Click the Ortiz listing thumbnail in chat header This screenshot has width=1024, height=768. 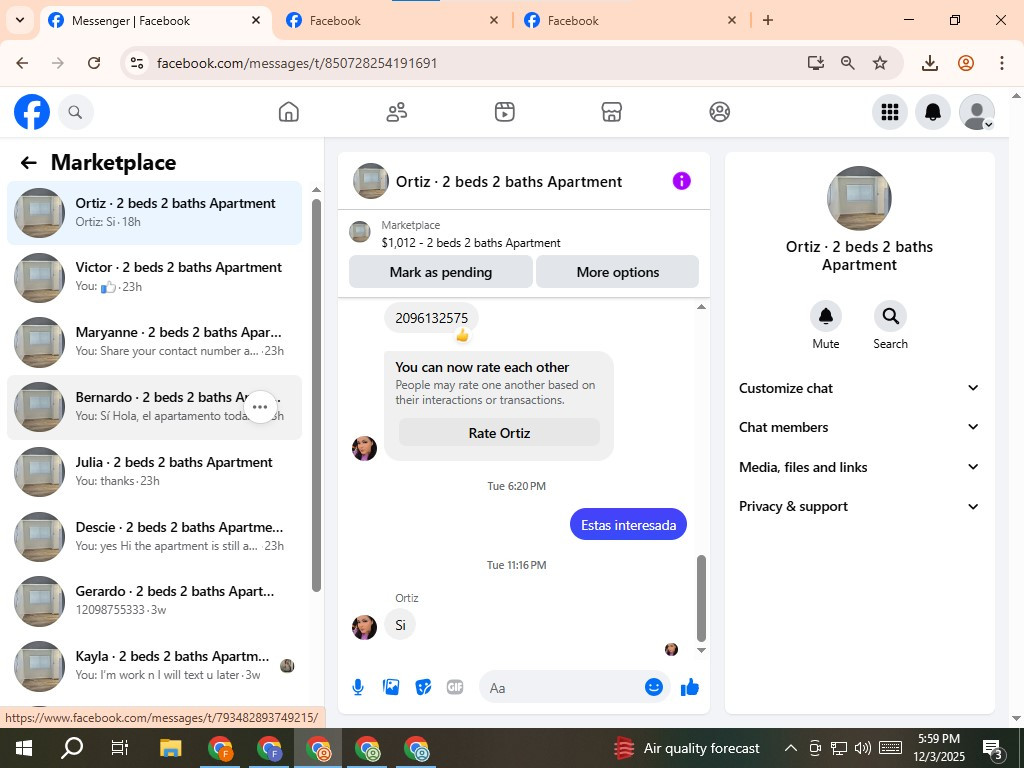371,181
